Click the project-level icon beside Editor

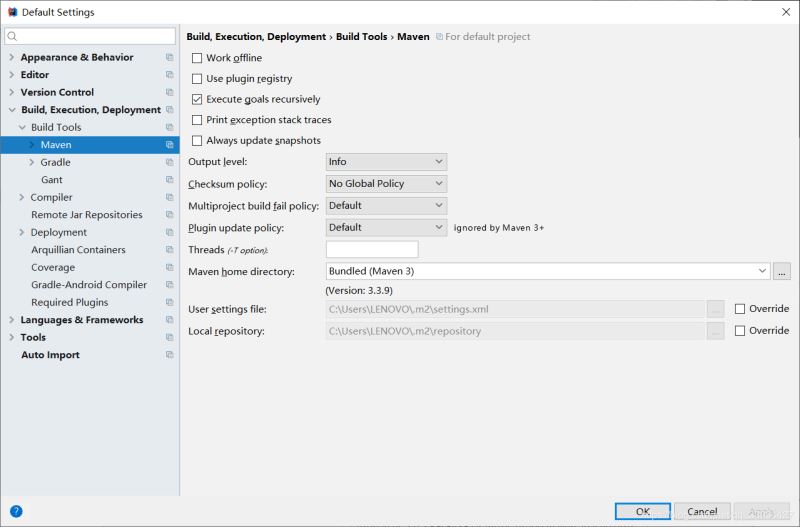pos(170,75)
